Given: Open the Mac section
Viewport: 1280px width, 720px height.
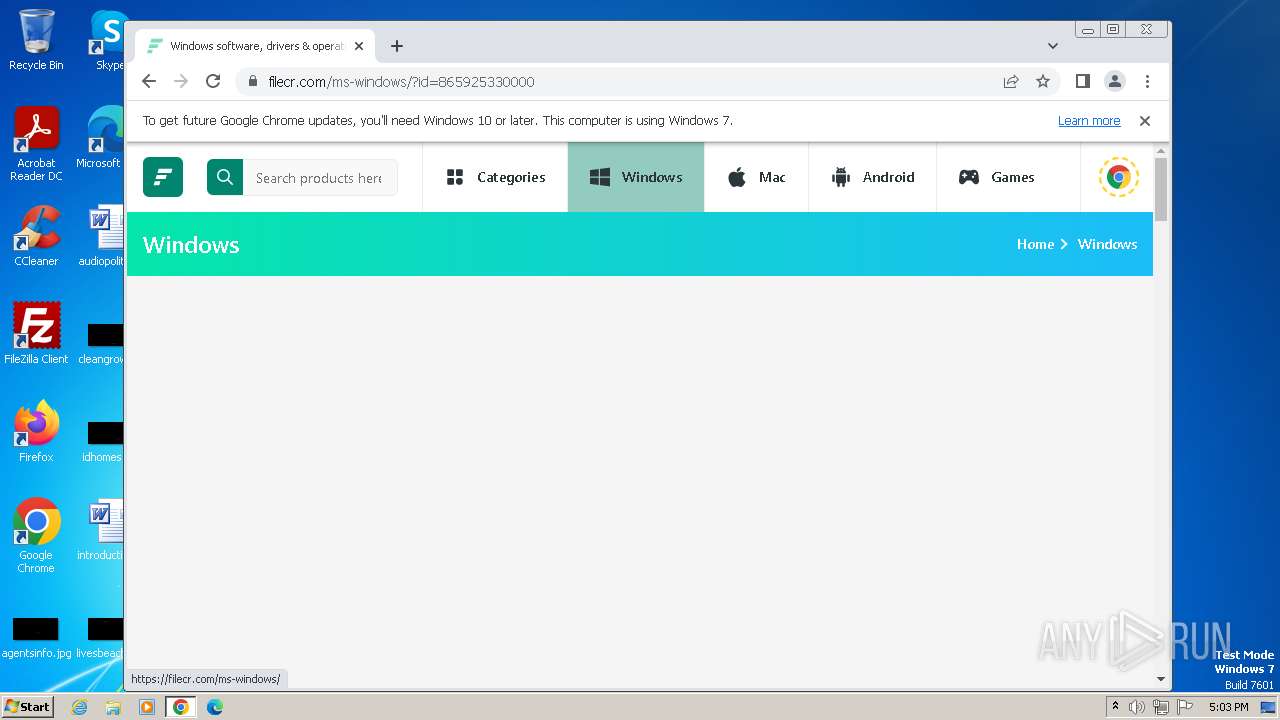Looking at the screenshot, I should (x=756, y=177).
